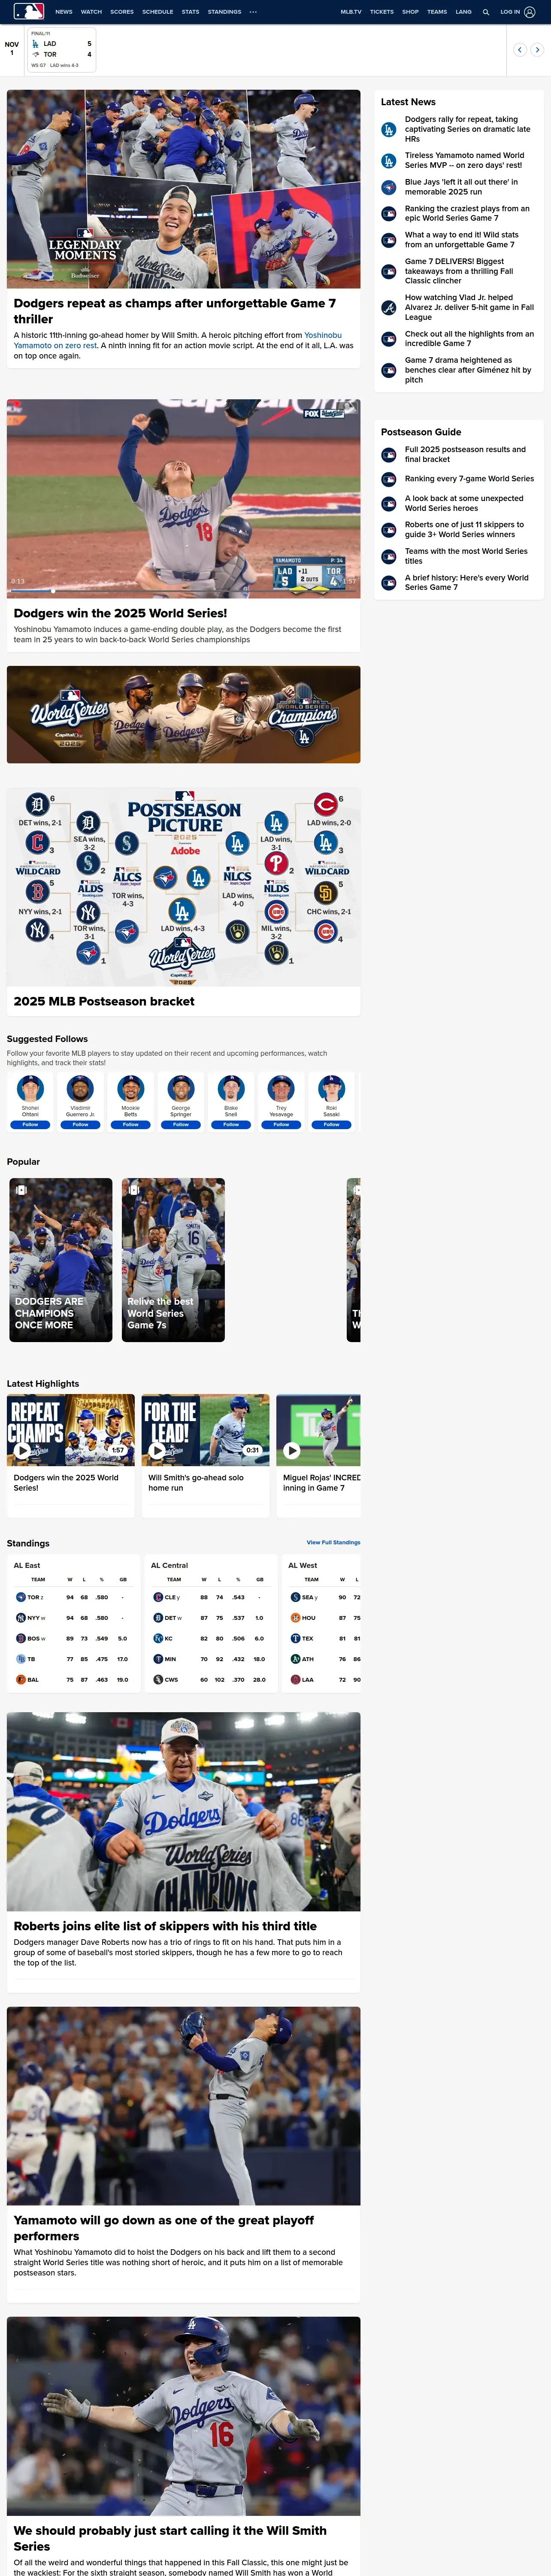Go to the TICKETS link

click(382, 12)
